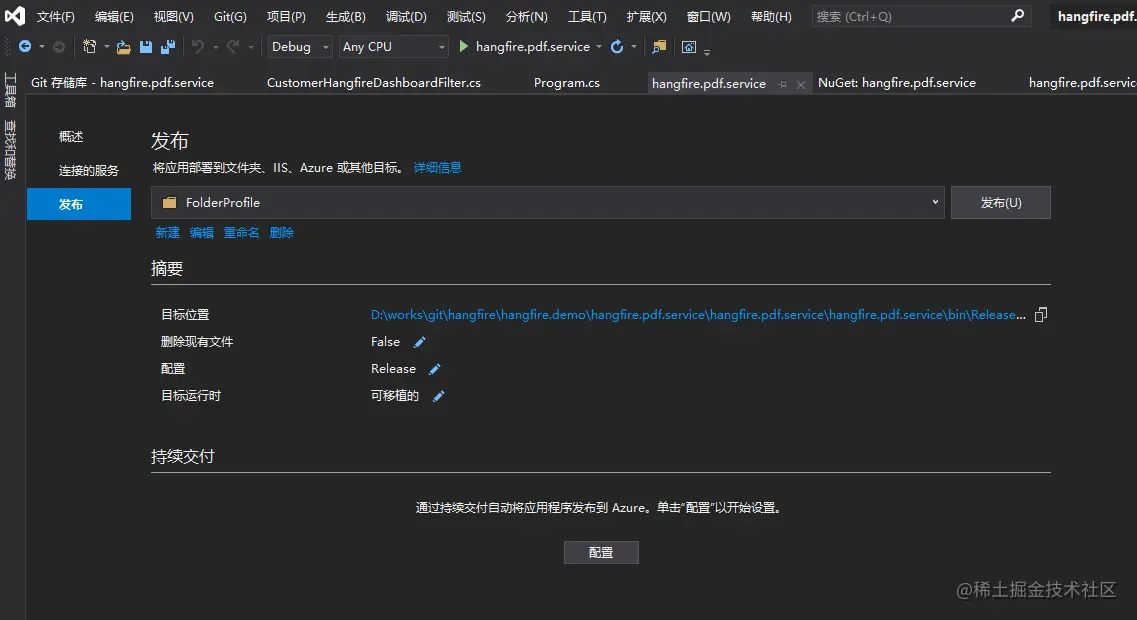Image resolution: width=1137 pixels, height=620 pixels.
Task: Switch to CustomerHangfireDashboardFilter.cs tab
Action: point(373,83)
